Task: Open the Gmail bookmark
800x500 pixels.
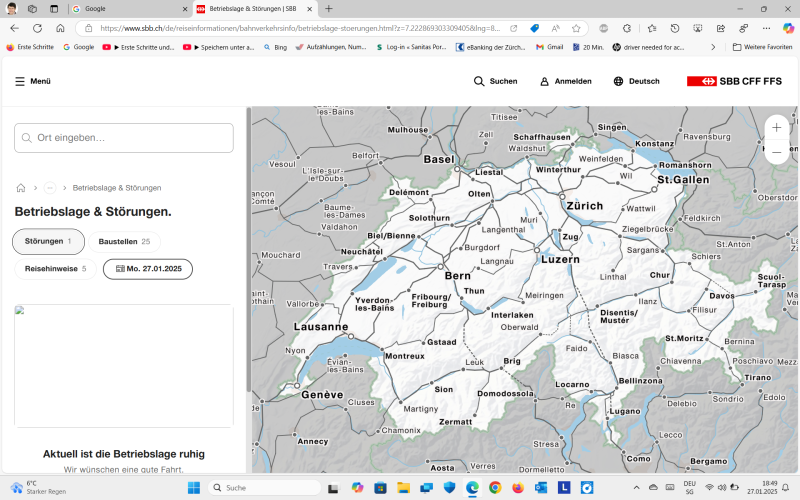Action: coord(549,46)
